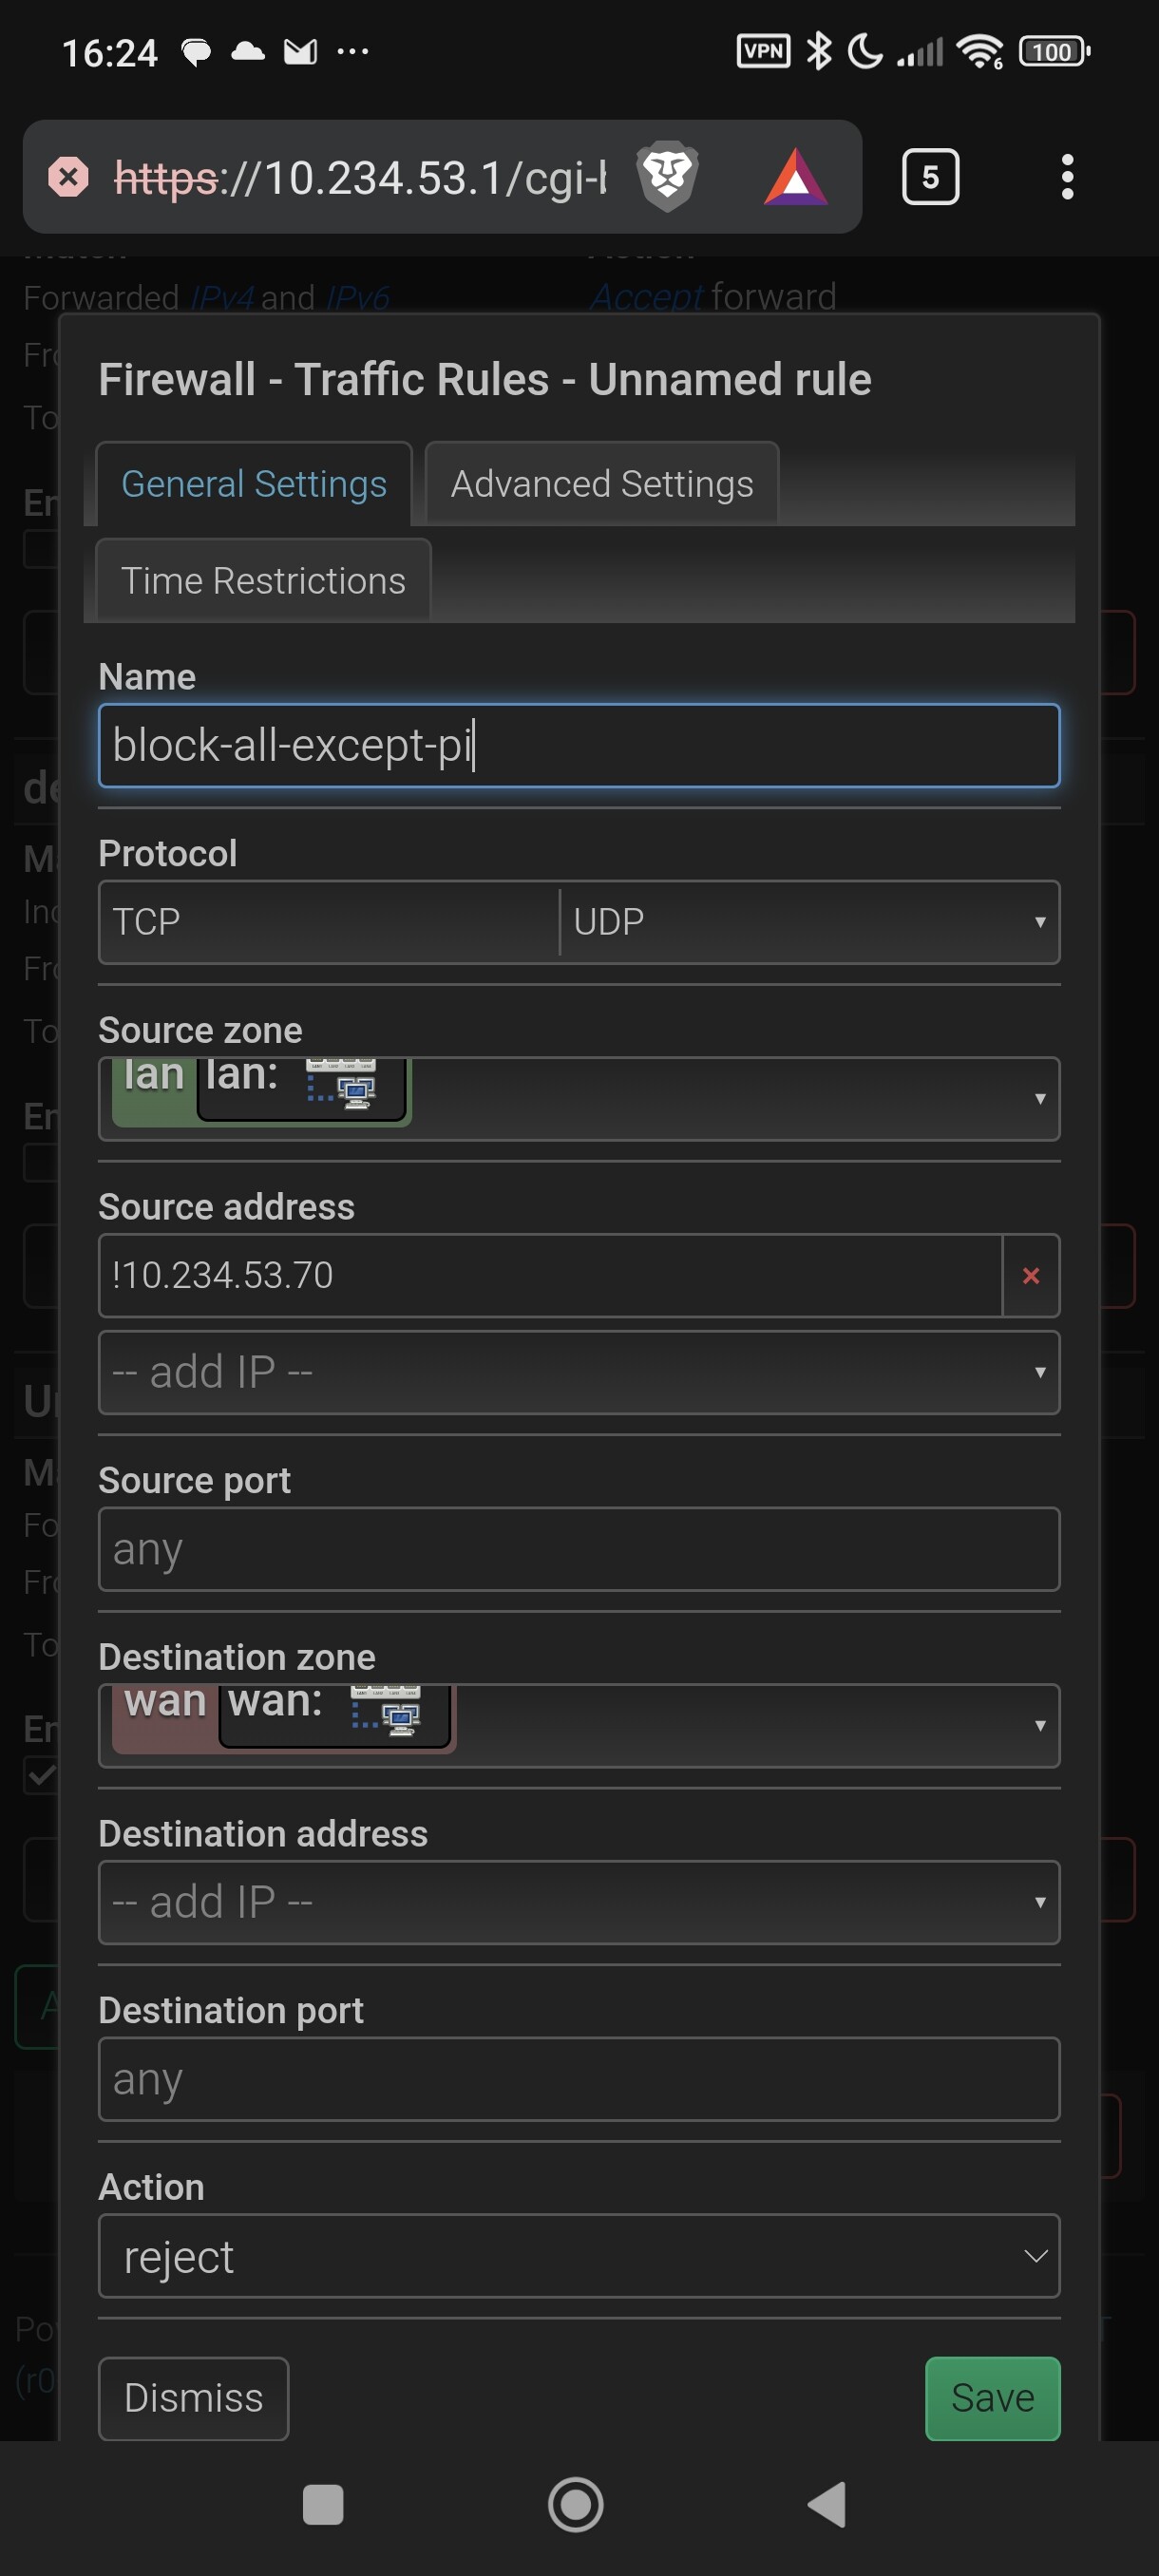Click the Destination port input field
This screenshot has width=1159, height=2576.
(578, 2079)
